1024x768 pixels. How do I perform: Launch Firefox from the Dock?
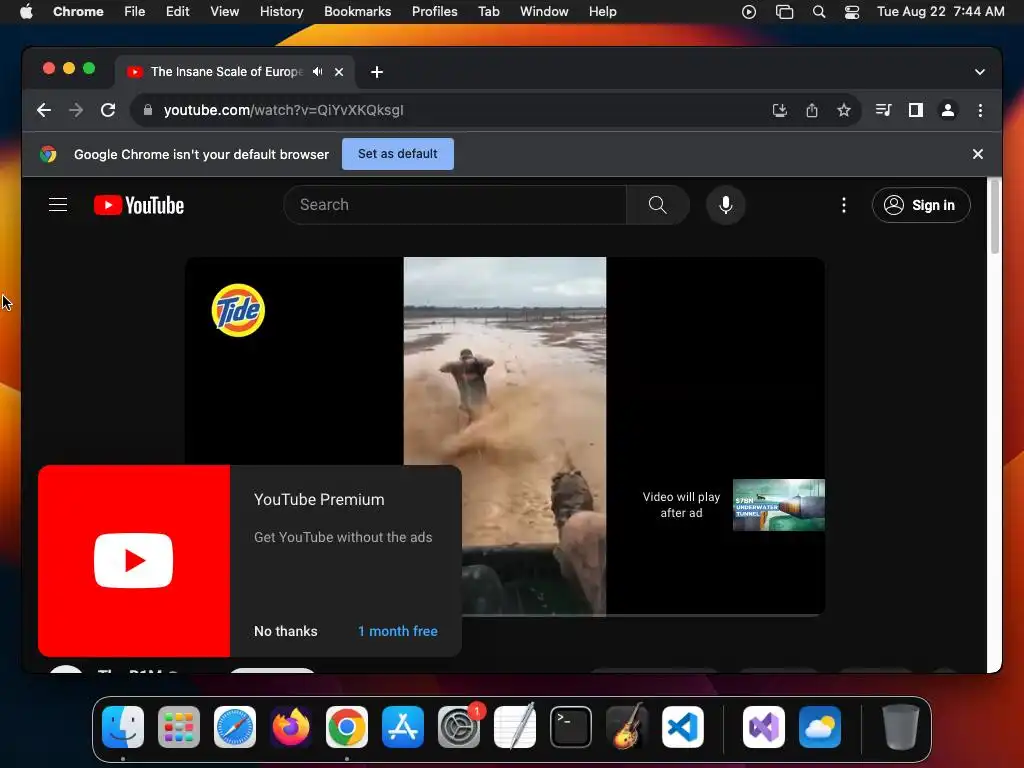pyautogui.click(x=291, y=727)
